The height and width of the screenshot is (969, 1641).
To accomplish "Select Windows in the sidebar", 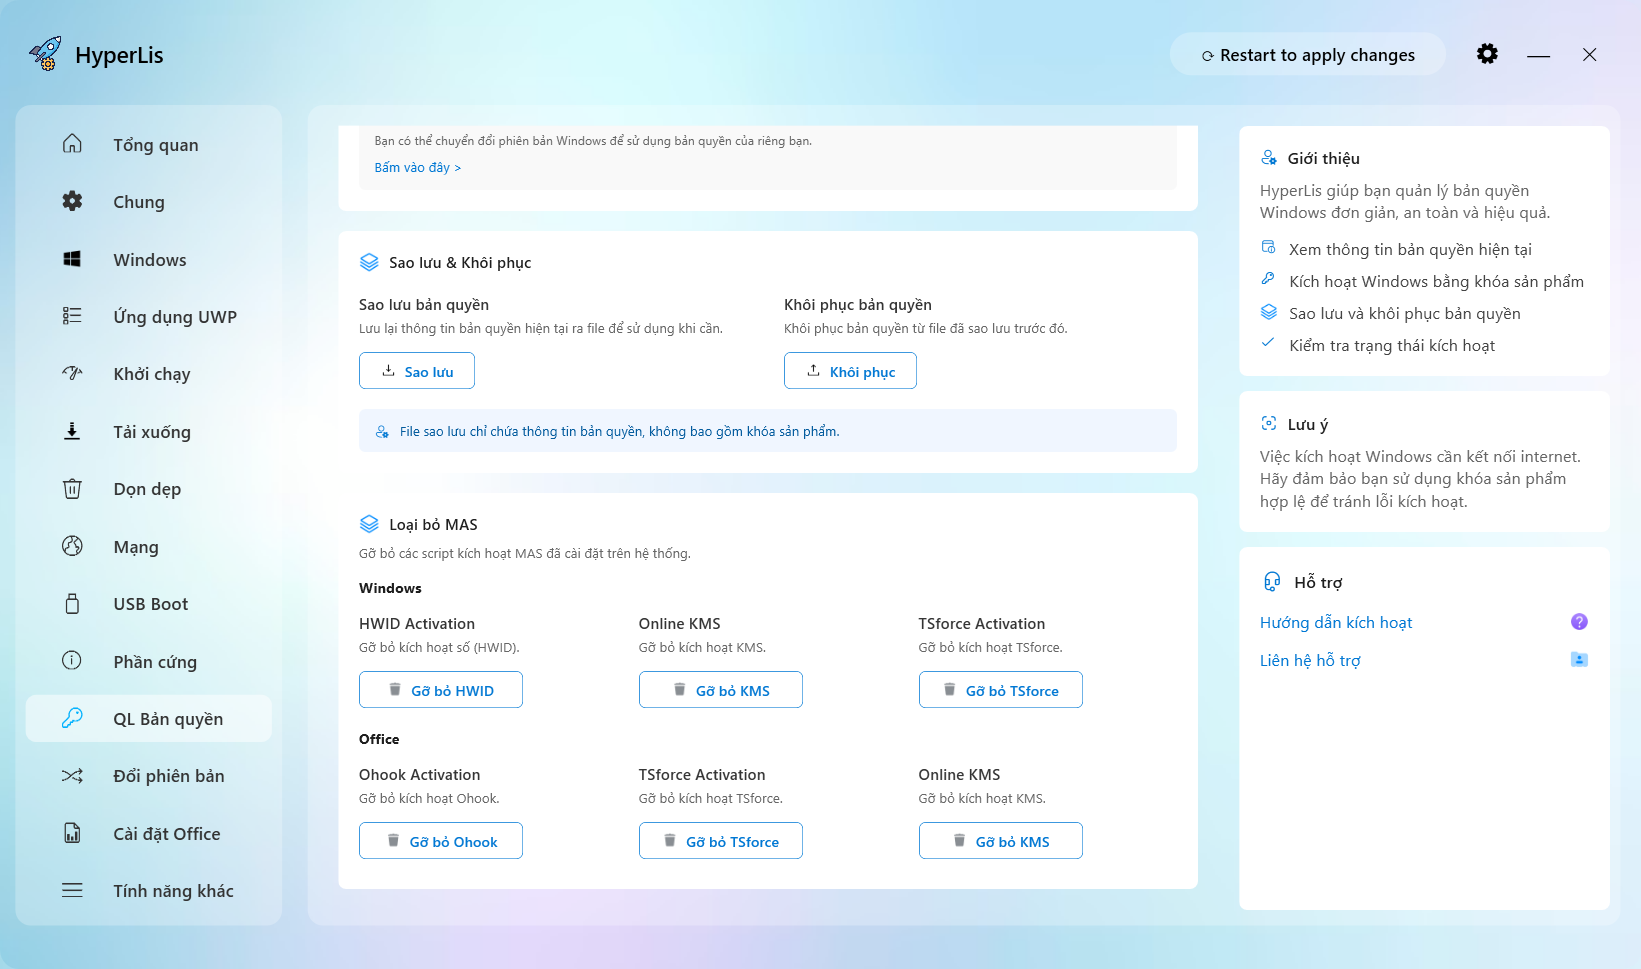I will point(148,260).
